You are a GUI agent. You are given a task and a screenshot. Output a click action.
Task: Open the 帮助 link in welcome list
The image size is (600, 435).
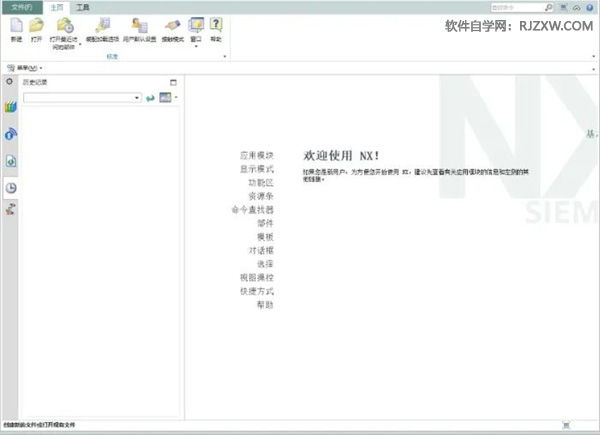pyautogui.click(x=265, y=305)
